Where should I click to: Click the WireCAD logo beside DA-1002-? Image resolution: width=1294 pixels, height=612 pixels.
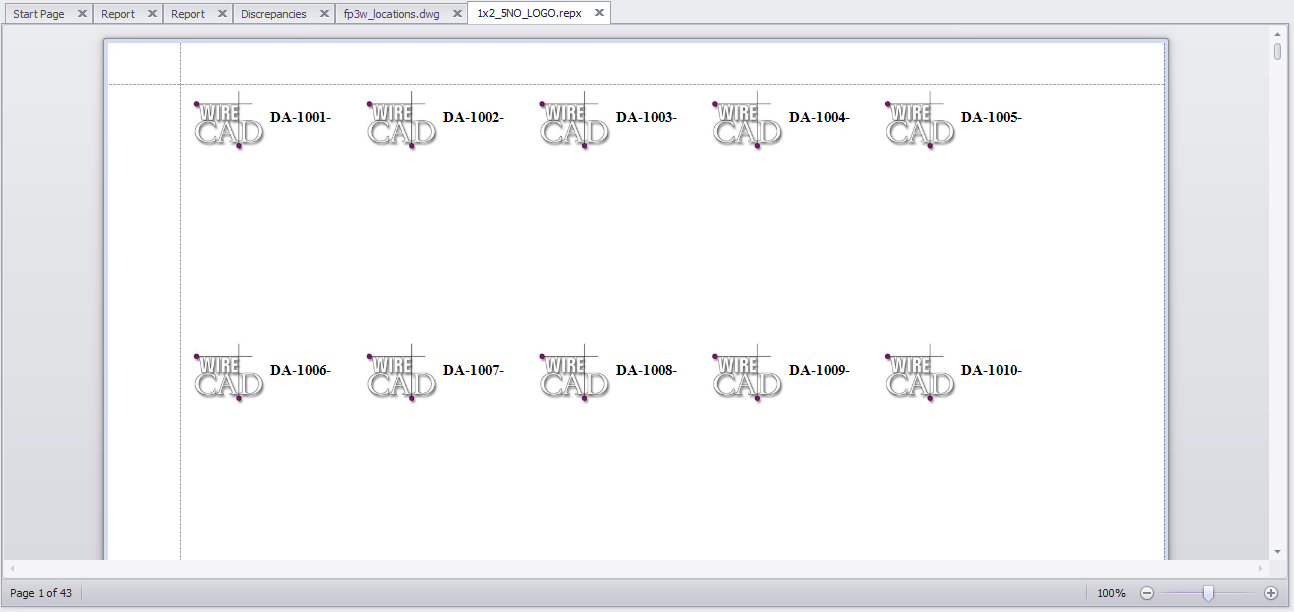402,121
